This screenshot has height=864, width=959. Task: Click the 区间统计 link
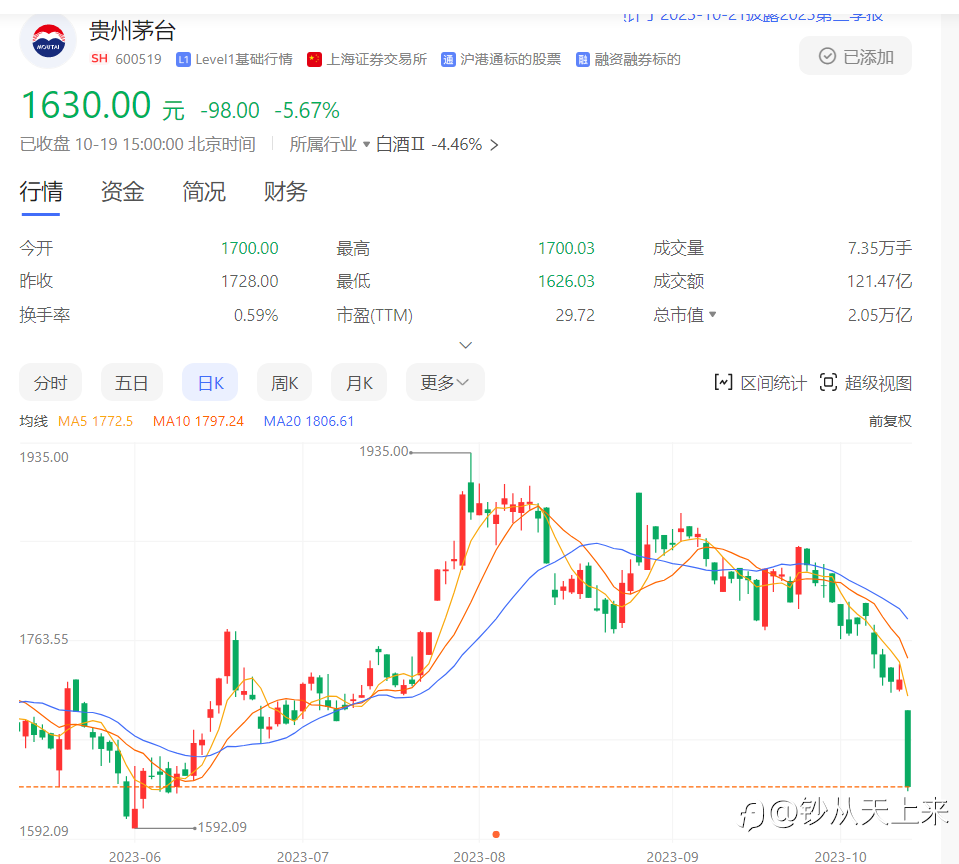coord(774,383)
